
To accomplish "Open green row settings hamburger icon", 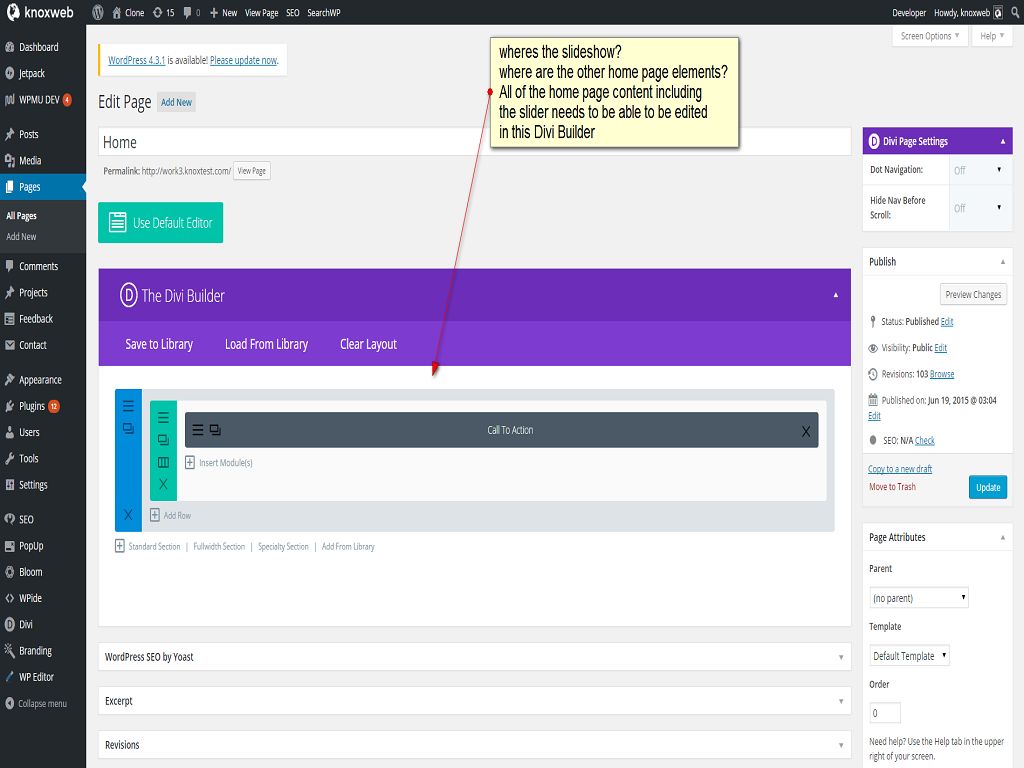I will (x=163, y=417).
